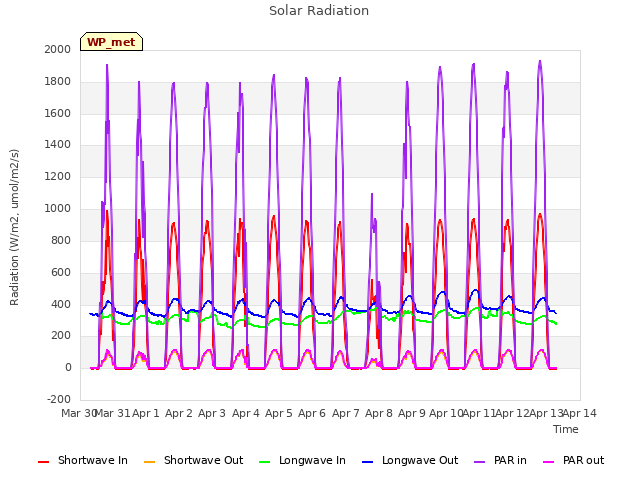Click the Mar 30 x-axis label
Viewport: 640px width, 480px height.
click(x=78, y=413)
